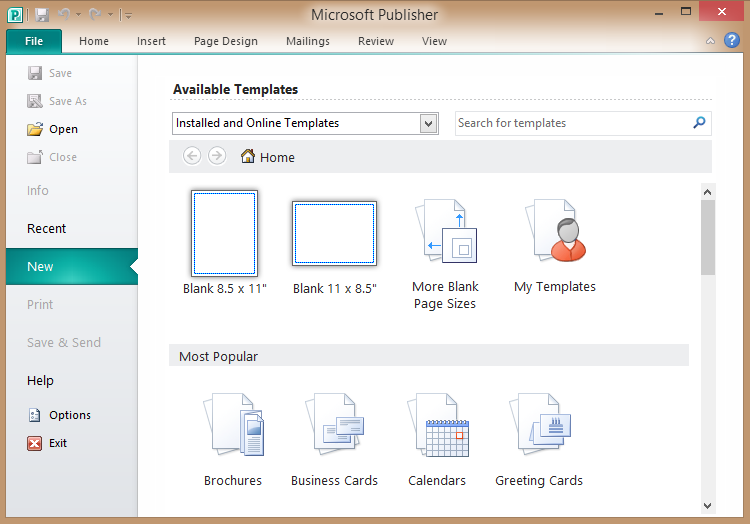
Task: Select Save & Send in the left pane
Action: click(x=64, y=342)
